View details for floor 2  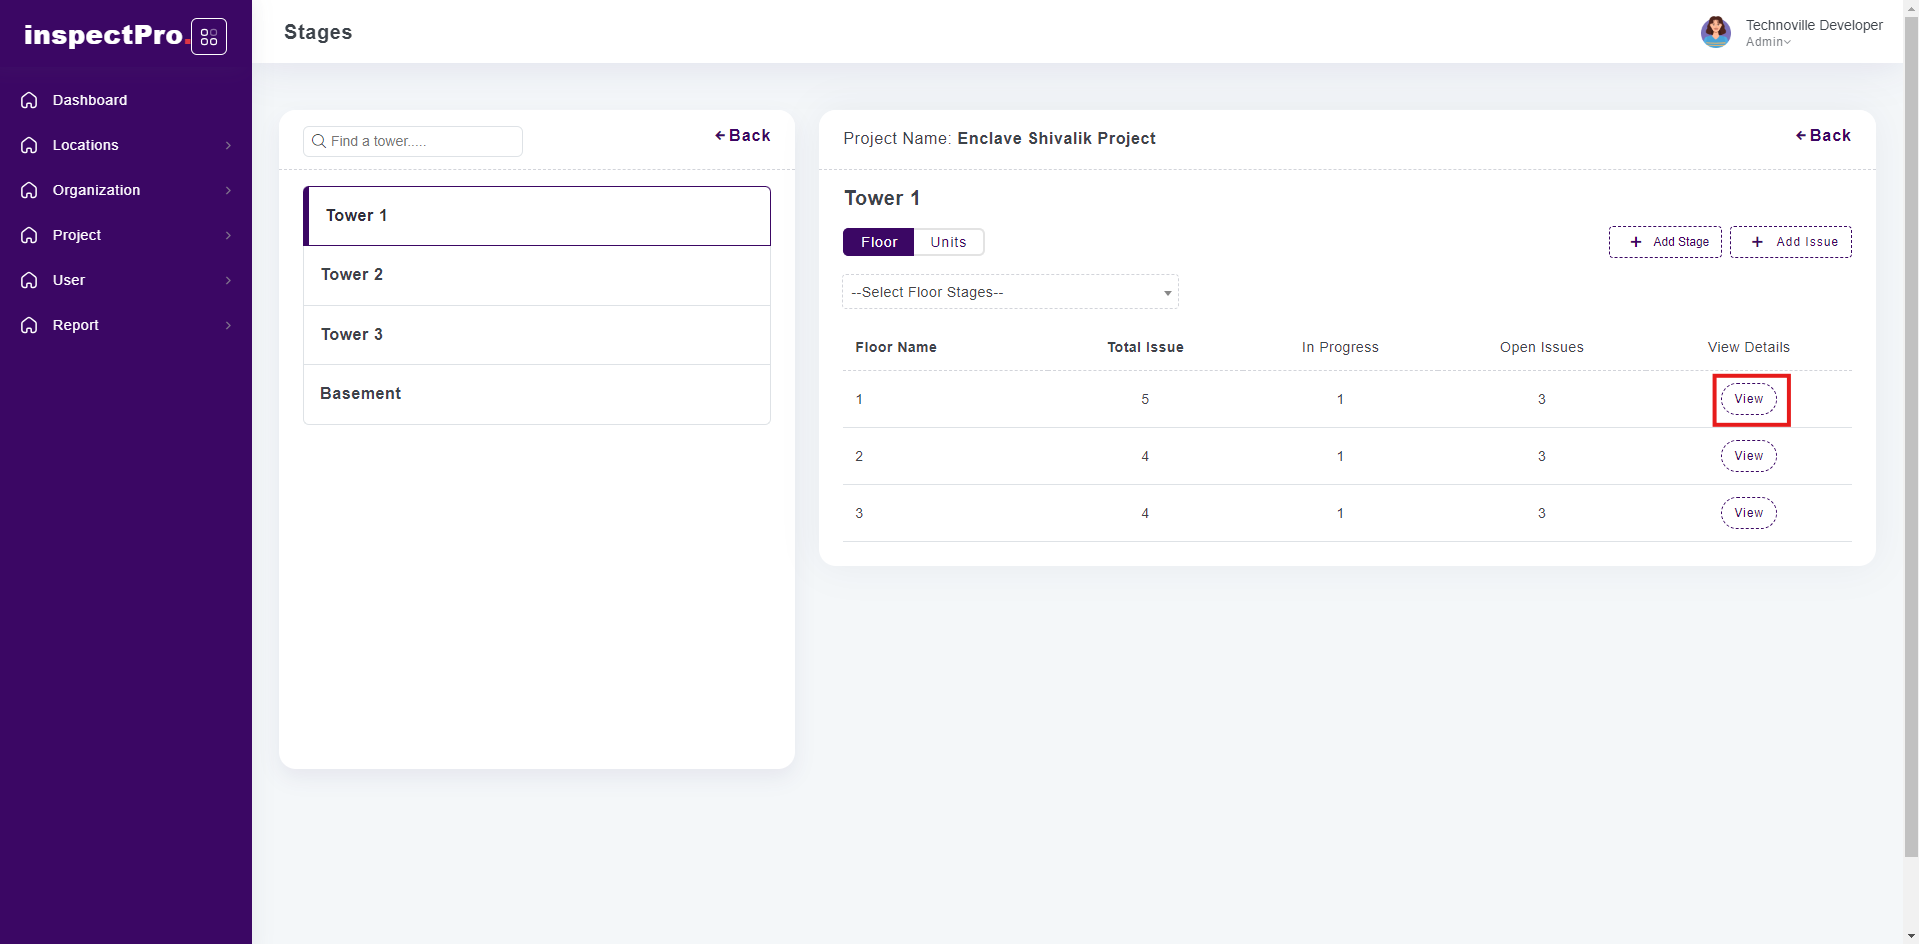point(1748,456)
